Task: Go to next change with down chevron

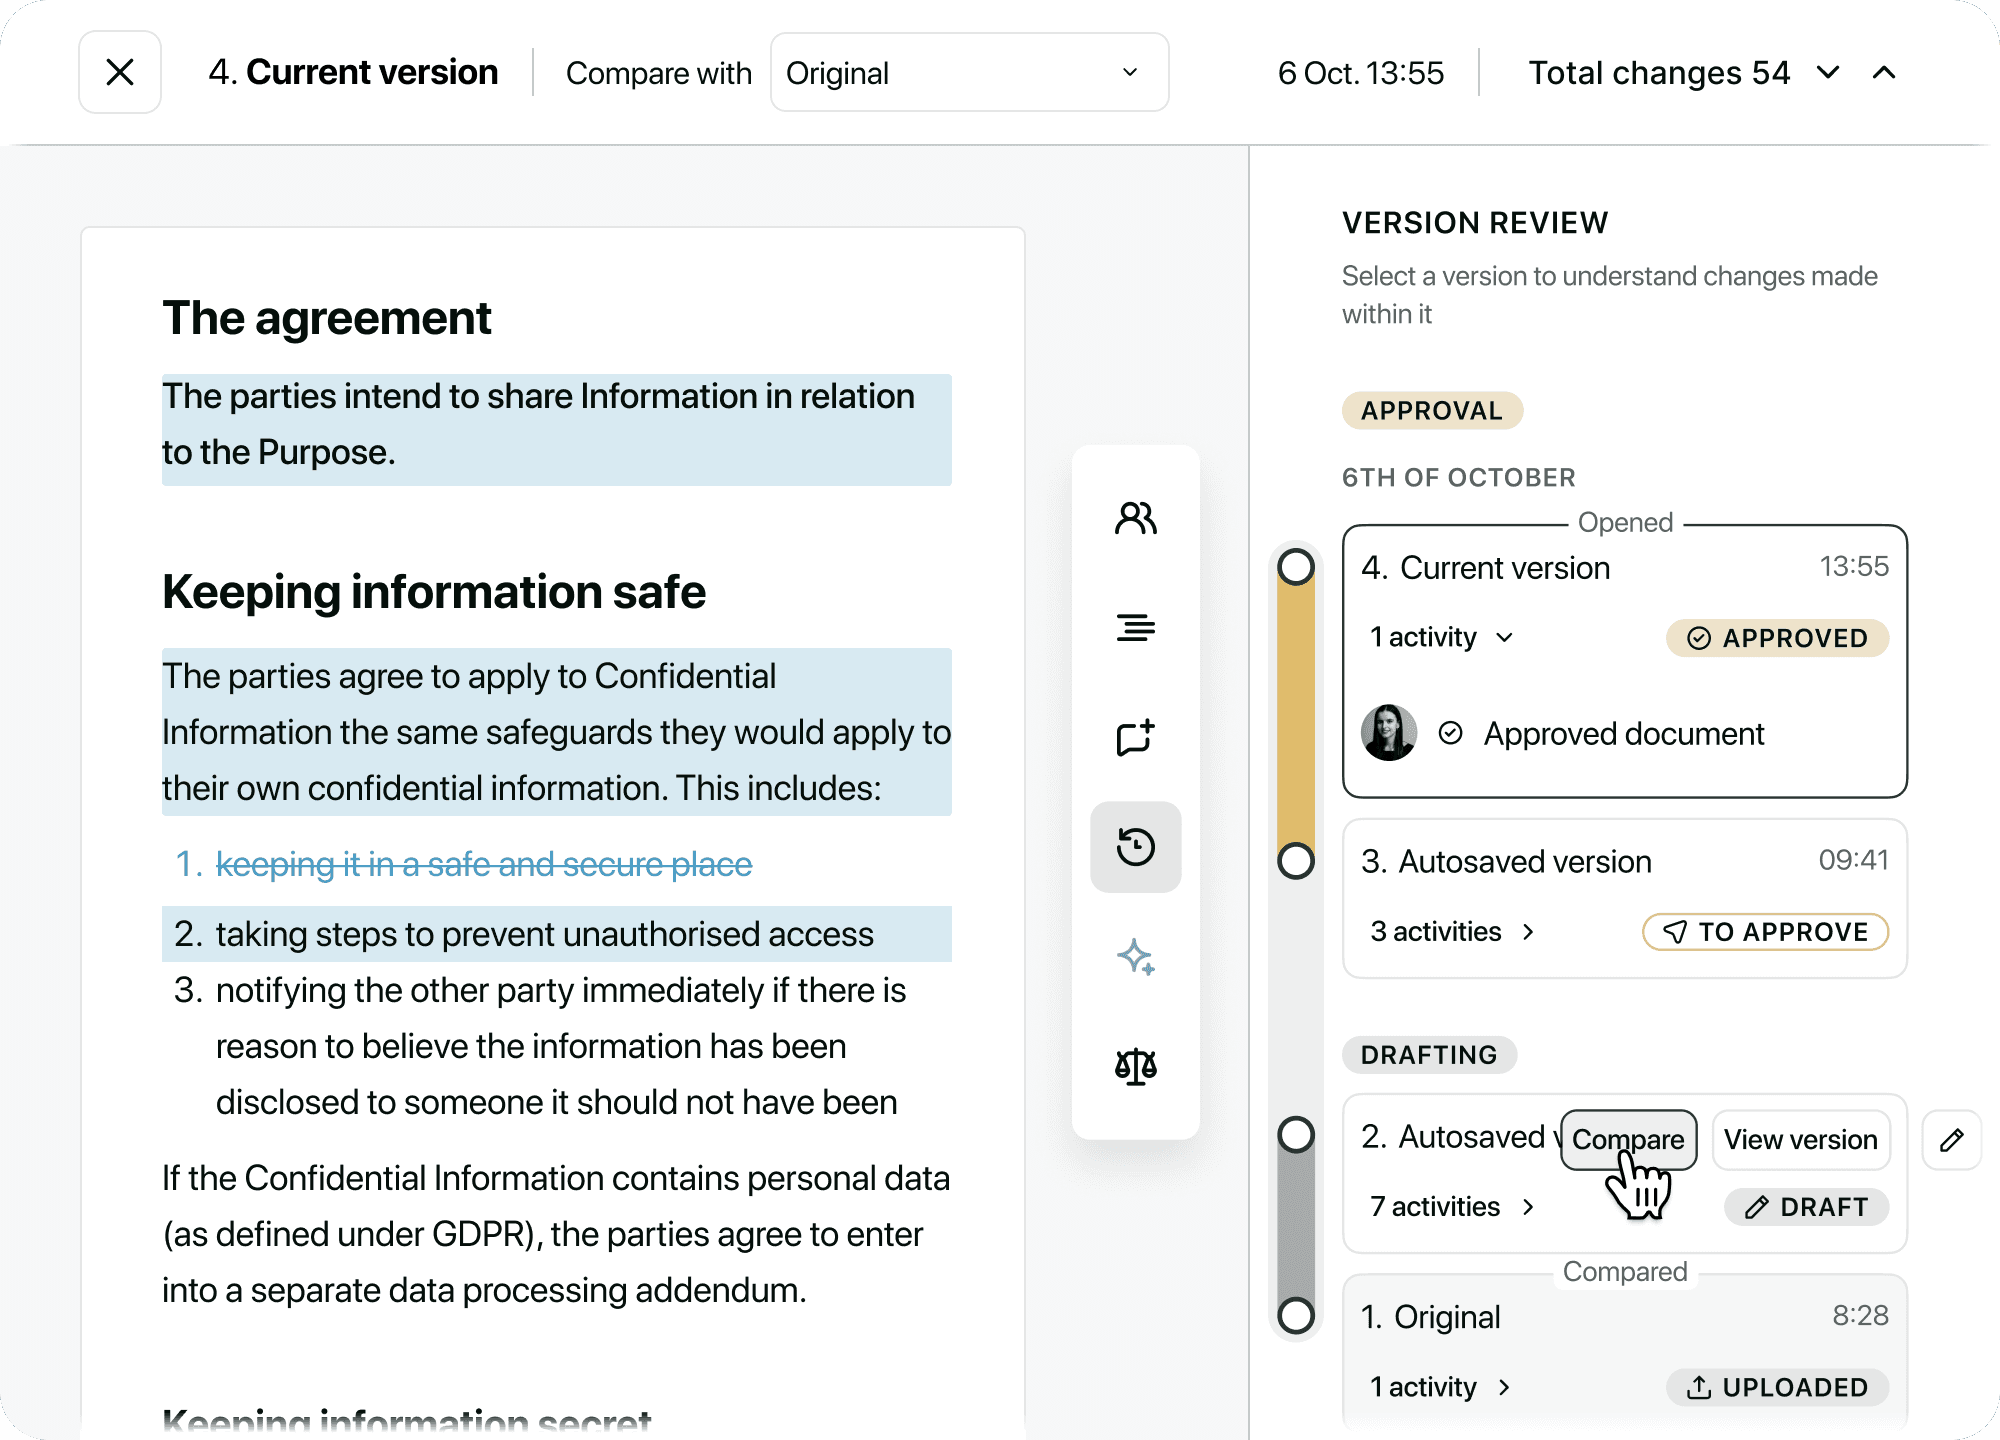Action: coord(1828,72)
